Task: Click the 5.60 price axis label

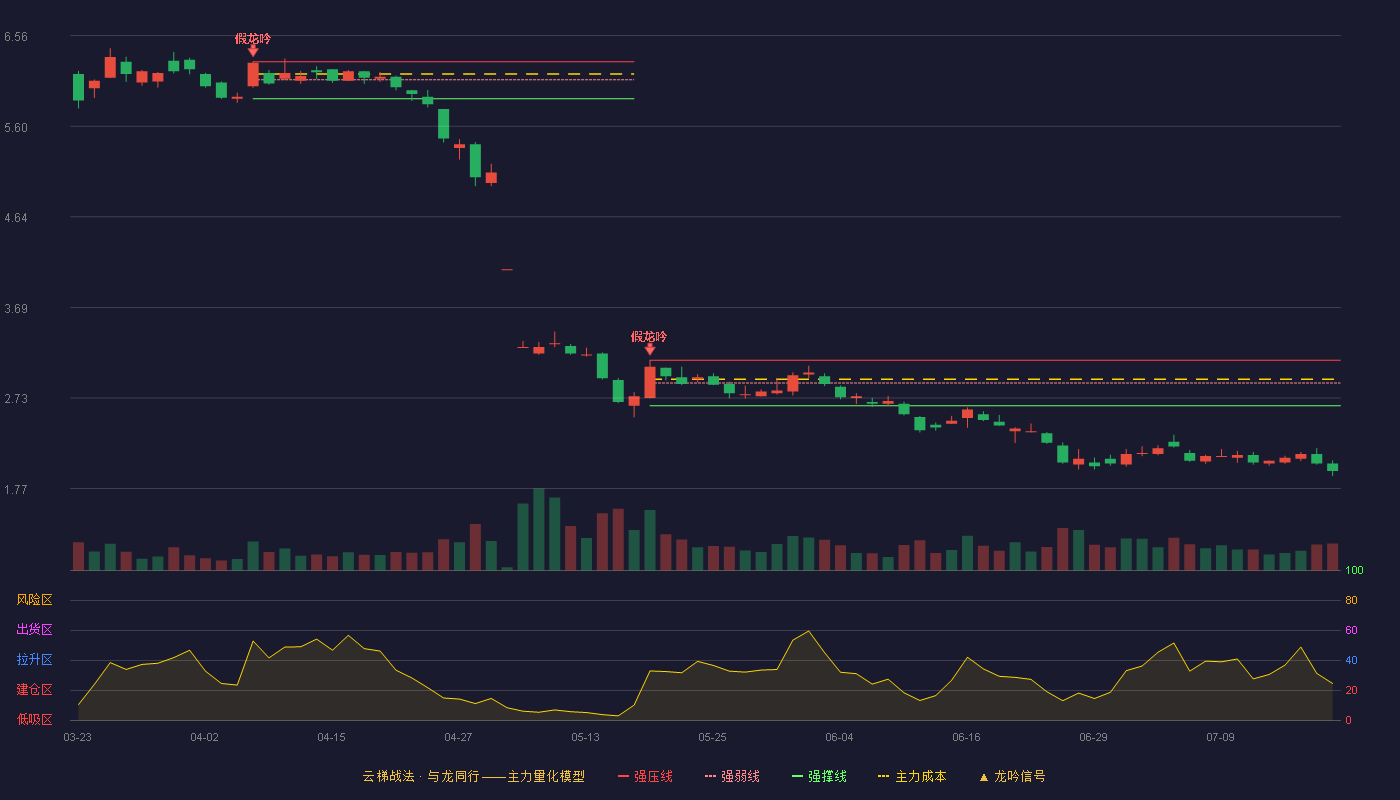Action: click(16, 127)
